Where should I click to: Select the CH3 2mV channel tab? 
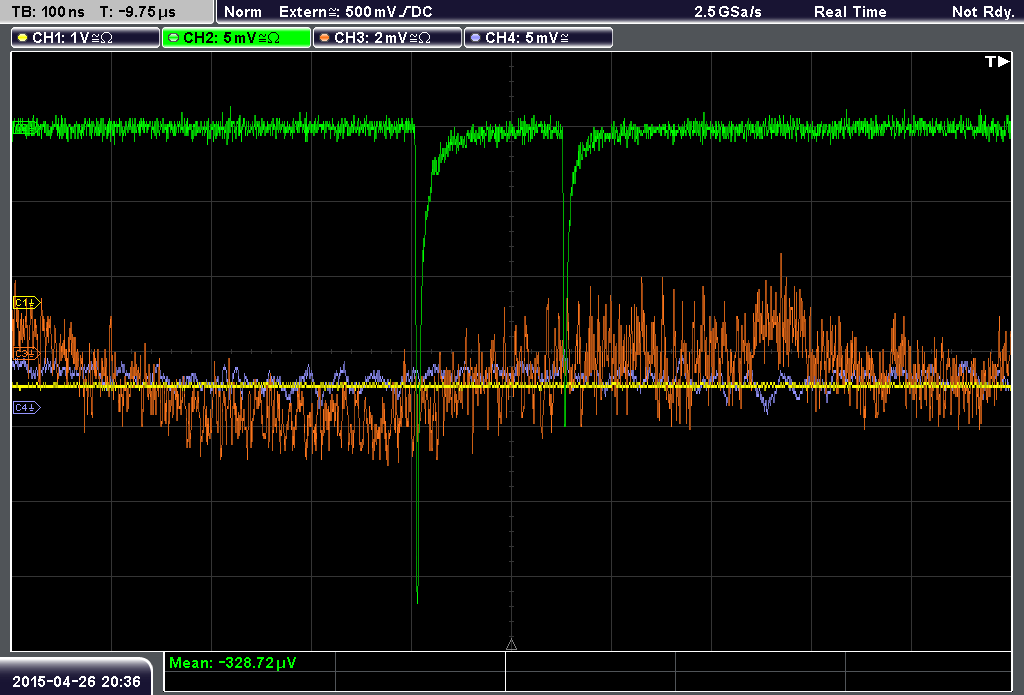387,38
